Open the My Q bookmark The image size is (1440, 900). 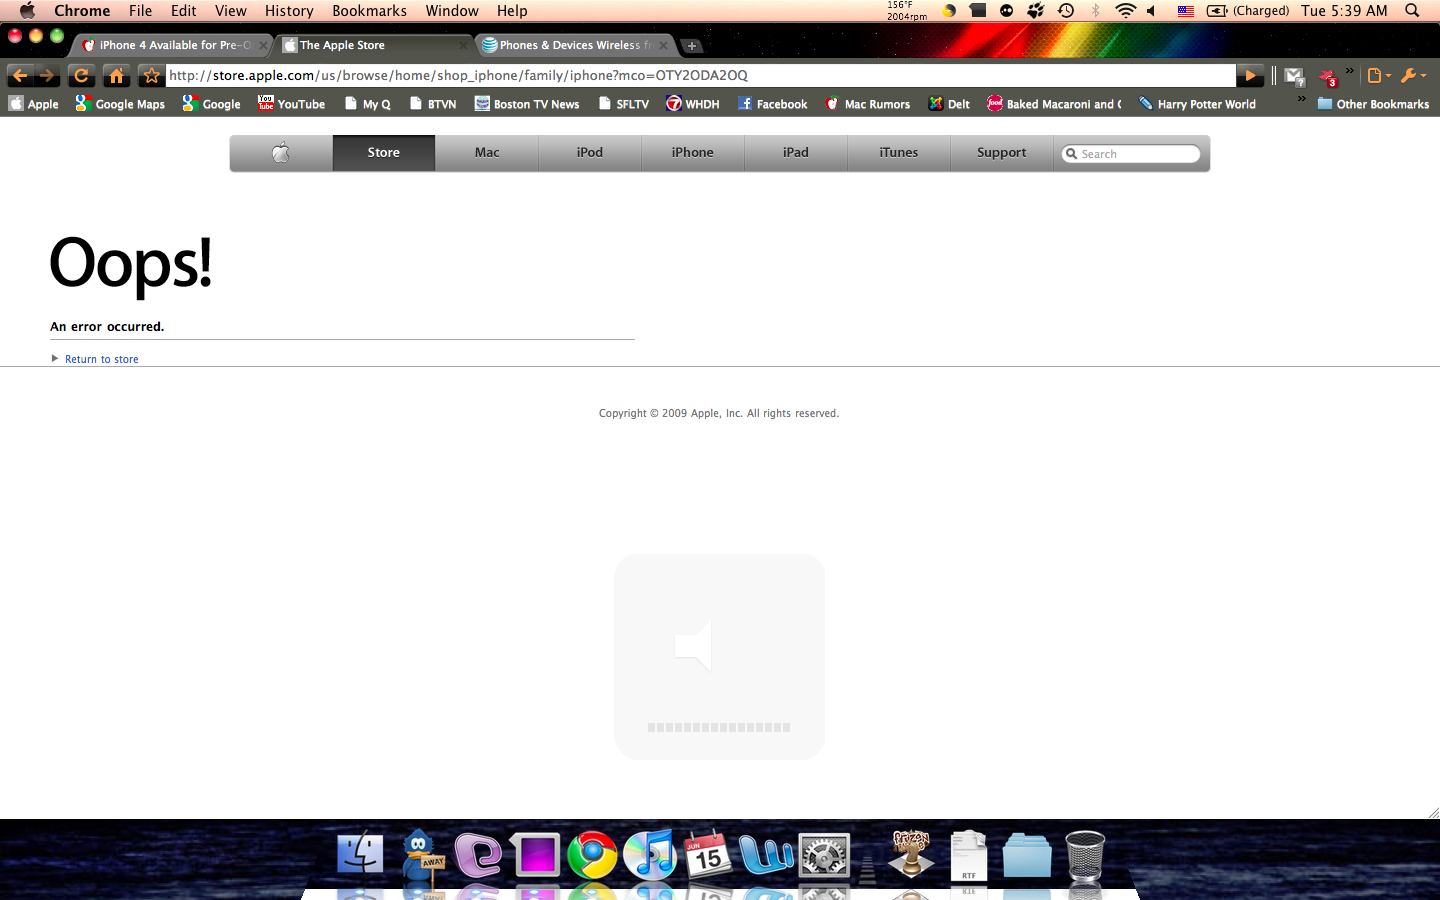(367, 104)
